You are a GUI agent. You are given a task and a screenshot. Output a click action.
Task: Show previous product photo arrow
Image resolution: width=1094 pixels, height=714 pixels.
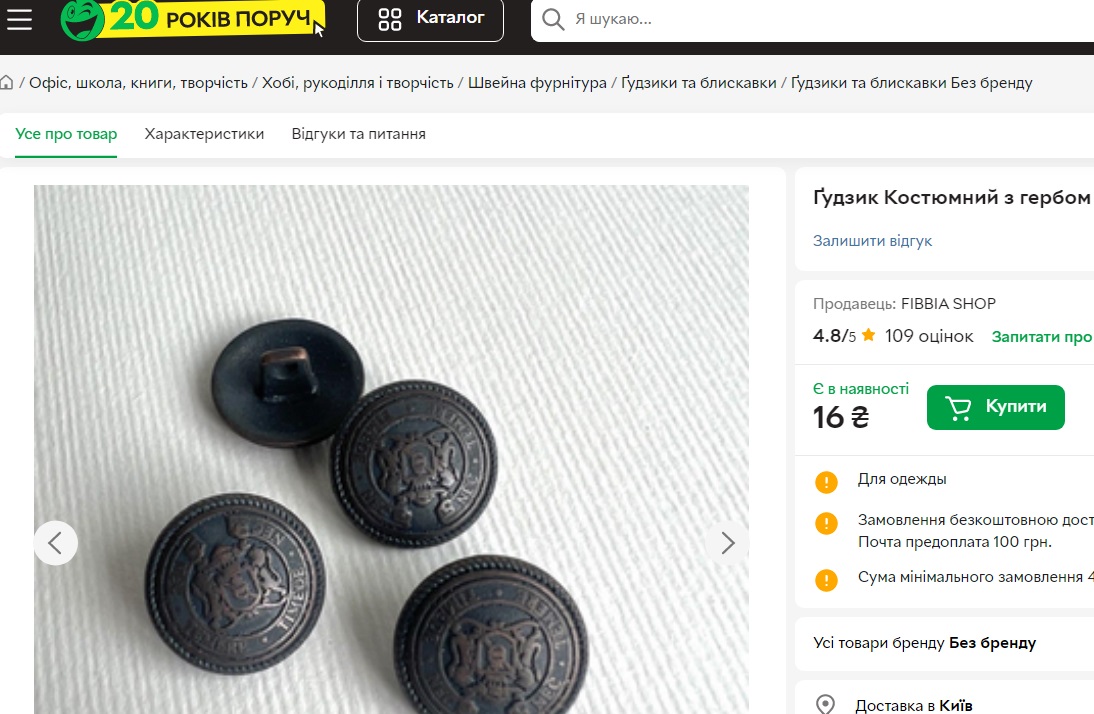click(x=56, y=543)
